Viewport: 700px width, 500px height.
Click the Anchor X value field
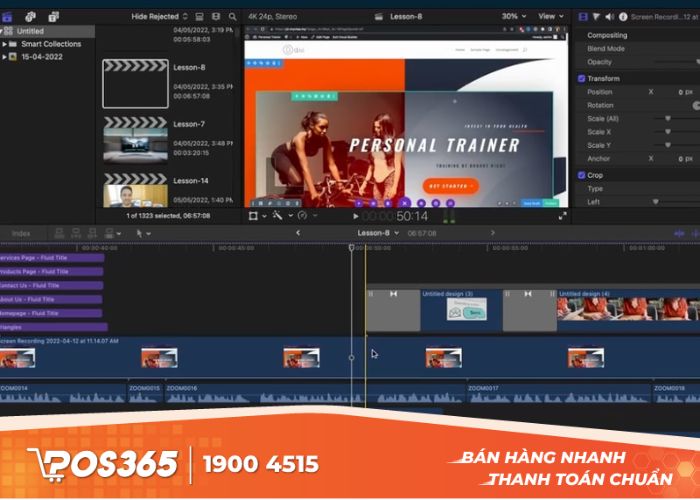coord(686,158)
